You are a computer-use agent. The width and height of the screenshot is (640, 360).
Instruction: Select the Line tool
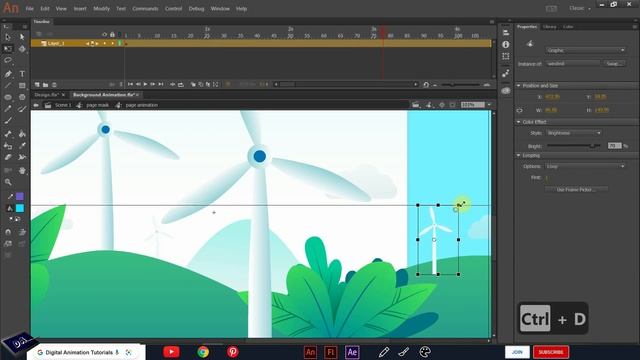click(8, 86)
